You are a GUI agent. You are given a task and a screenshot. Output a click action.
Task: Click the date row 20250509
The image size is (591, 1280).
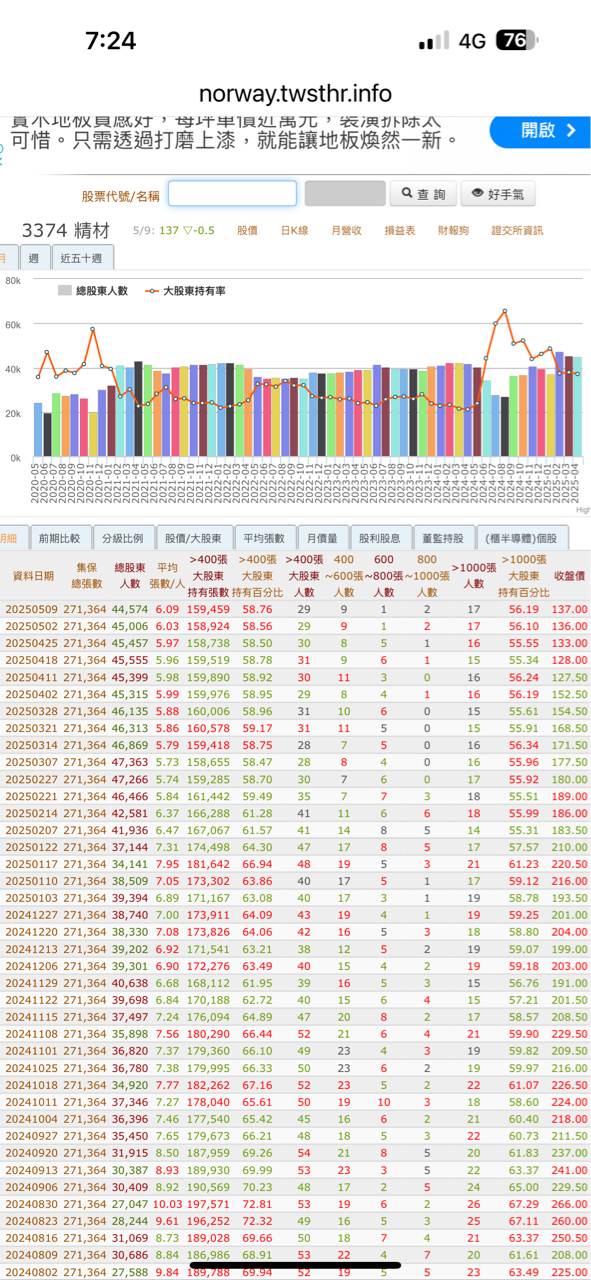pos(31,610)
